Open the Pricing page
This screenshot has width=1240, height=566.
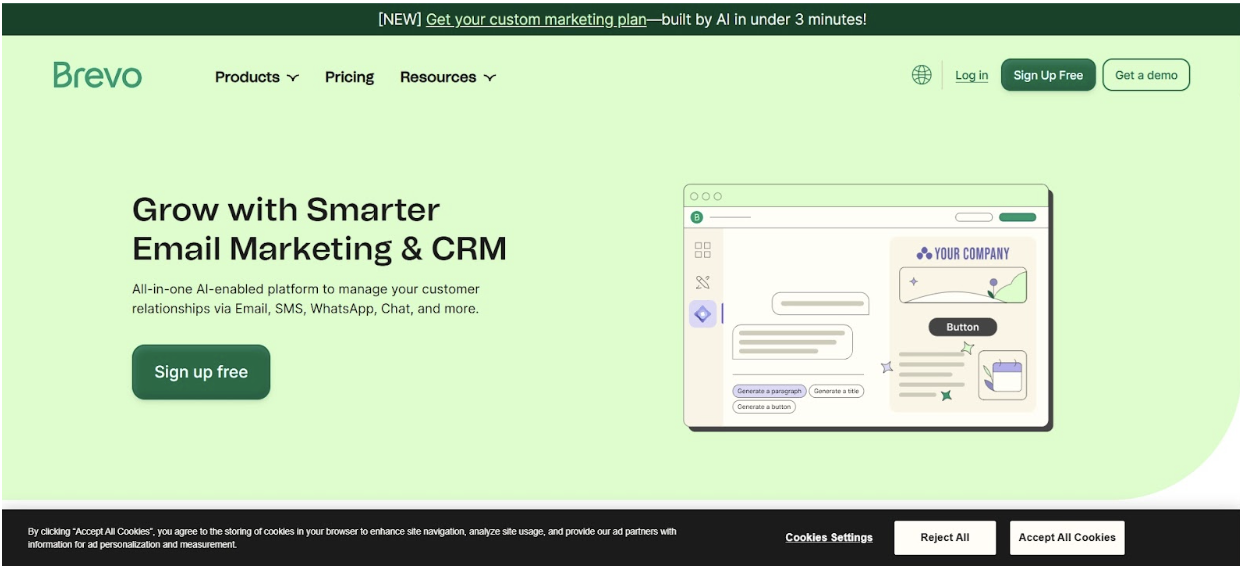349,77
